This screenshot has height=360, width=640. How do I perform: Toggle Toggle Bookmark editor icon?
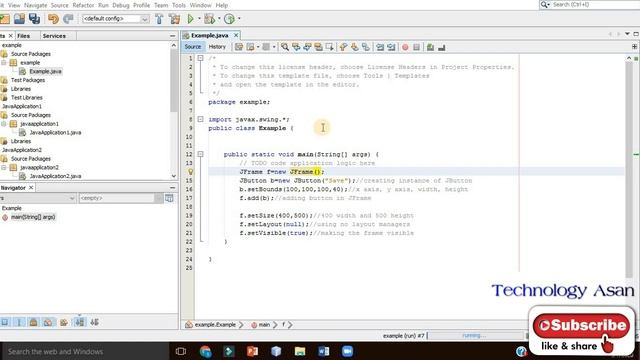tap(366, 47)
